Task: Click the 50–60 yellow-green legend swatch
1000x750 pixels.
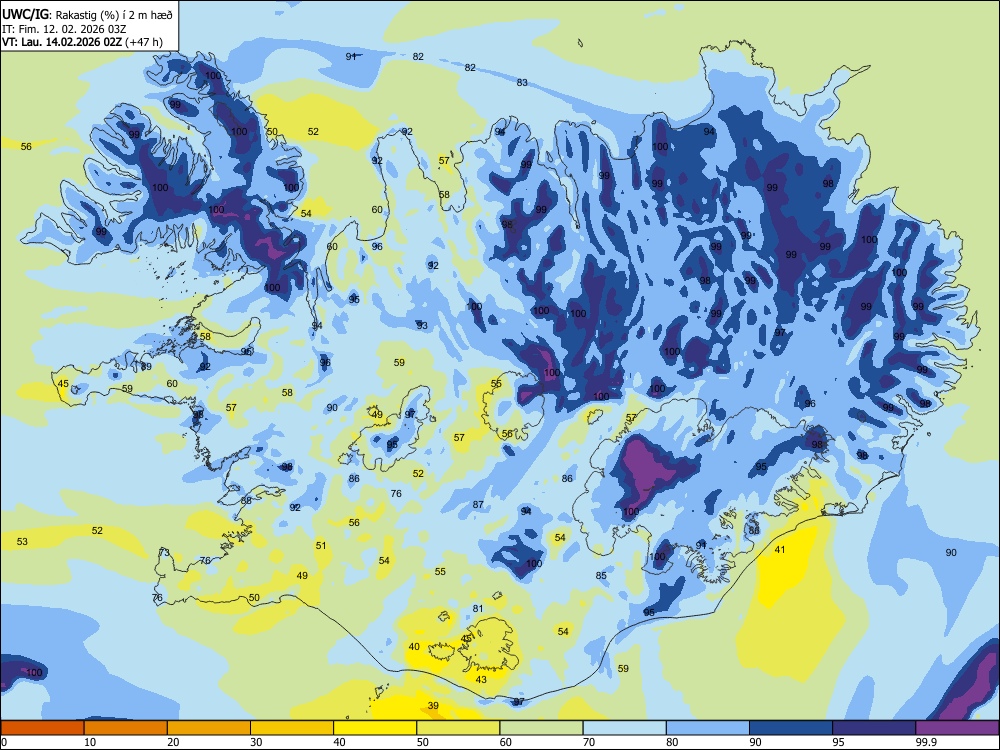Action: [x=458, y=728]
